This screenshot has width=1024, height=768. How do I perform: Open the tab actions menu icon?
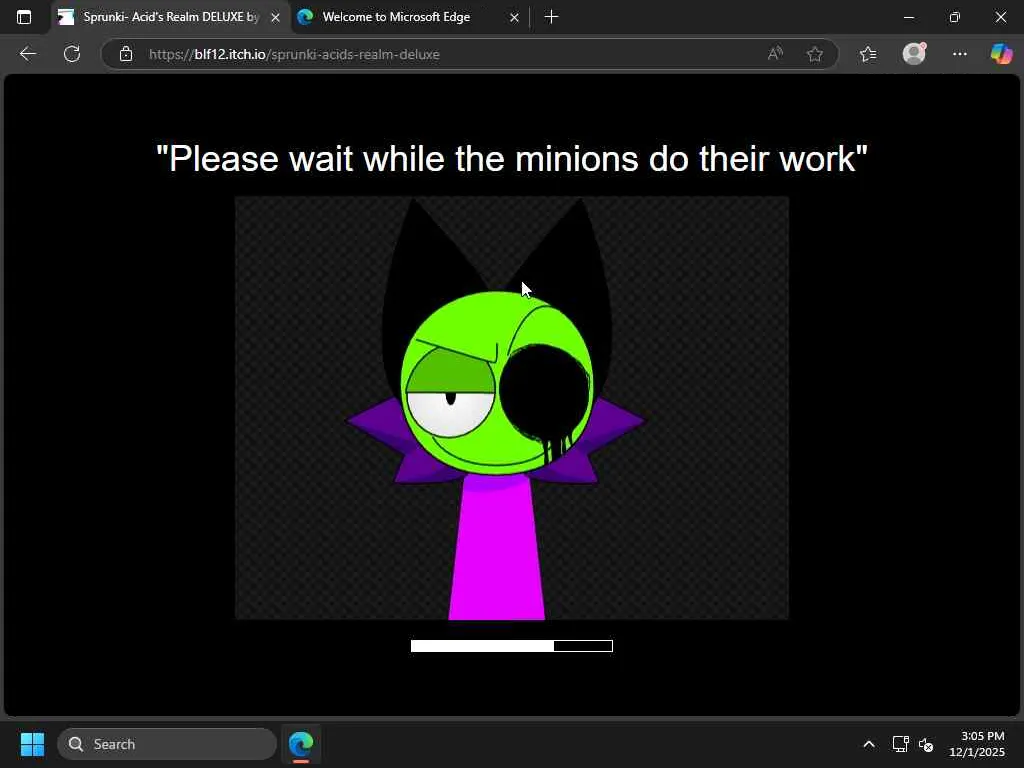pyautogui.click(x=24, y=17)
